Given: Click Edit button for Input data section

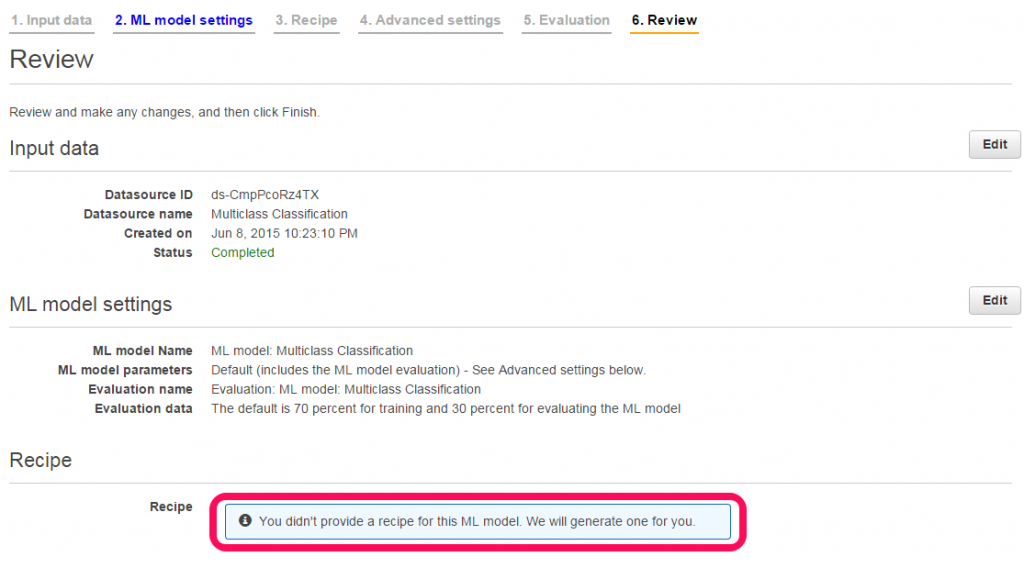Looking at the screenshot, I should tap(995, 144).
